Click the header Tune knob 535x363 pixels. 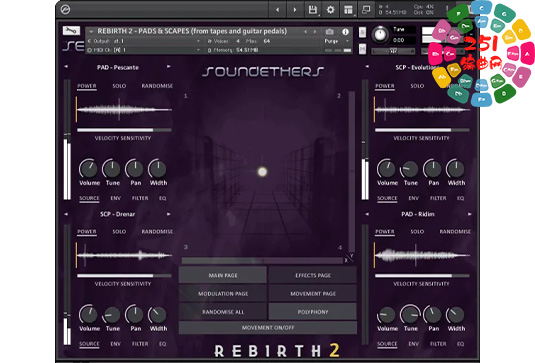tap(380, 34)
